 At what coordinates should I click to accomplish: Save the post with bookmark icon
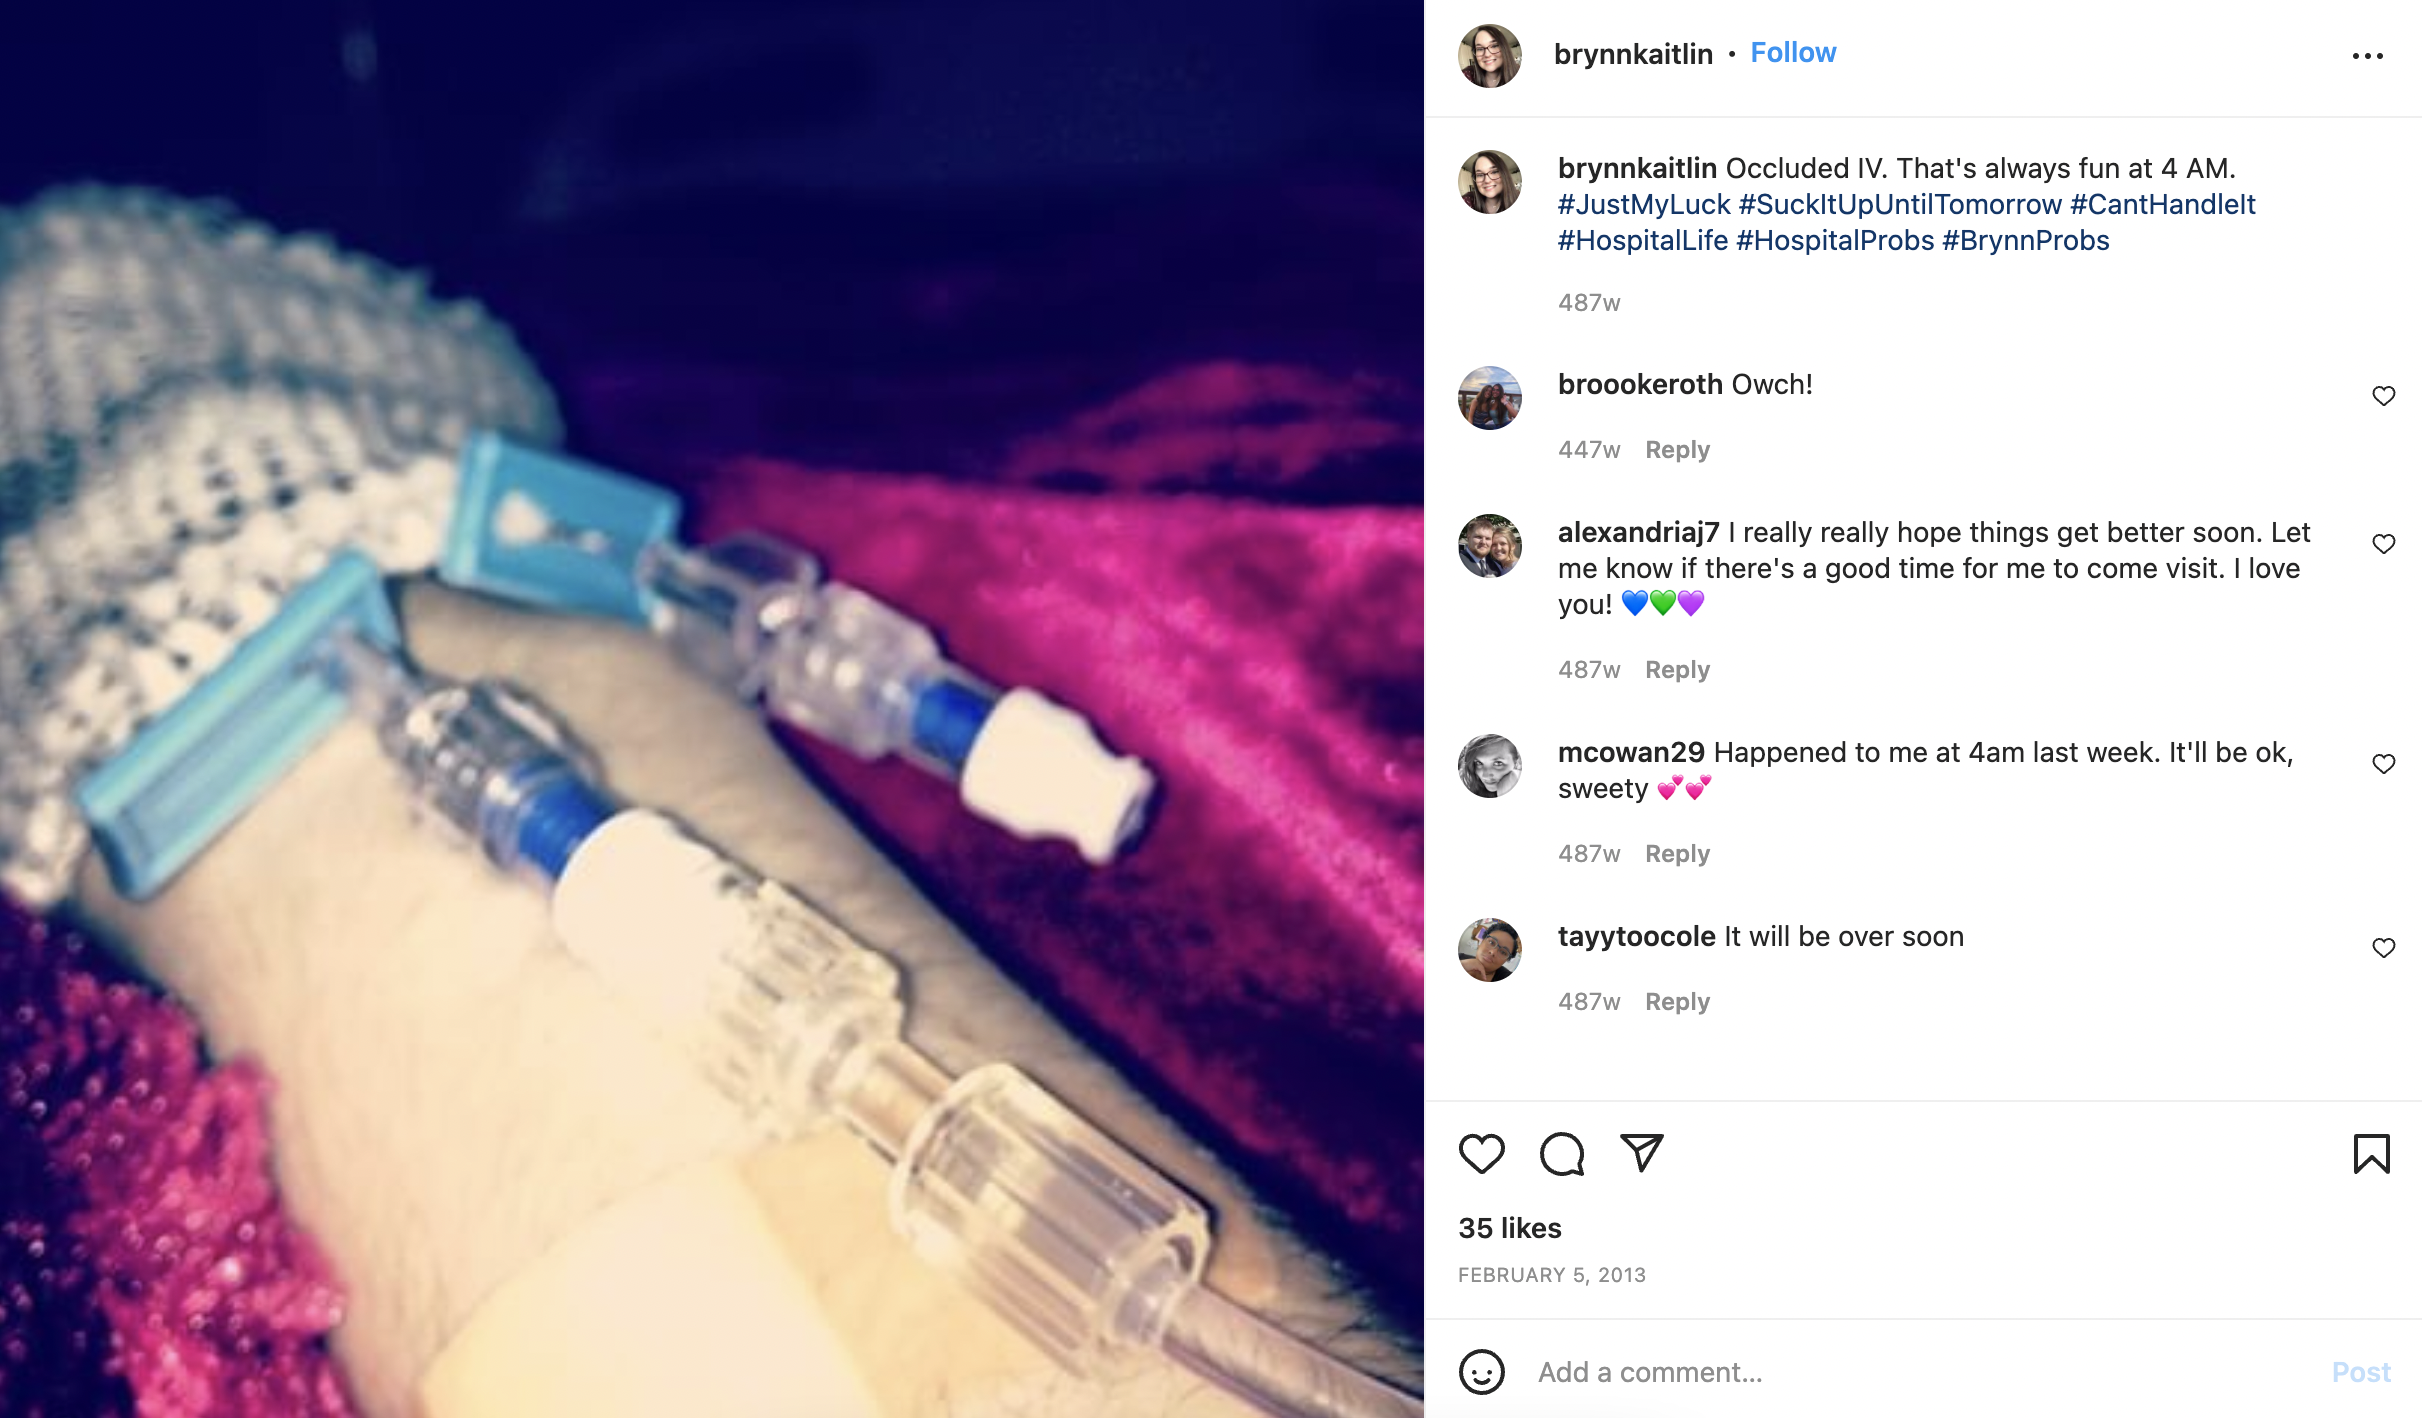[x=2371, y=1154]
